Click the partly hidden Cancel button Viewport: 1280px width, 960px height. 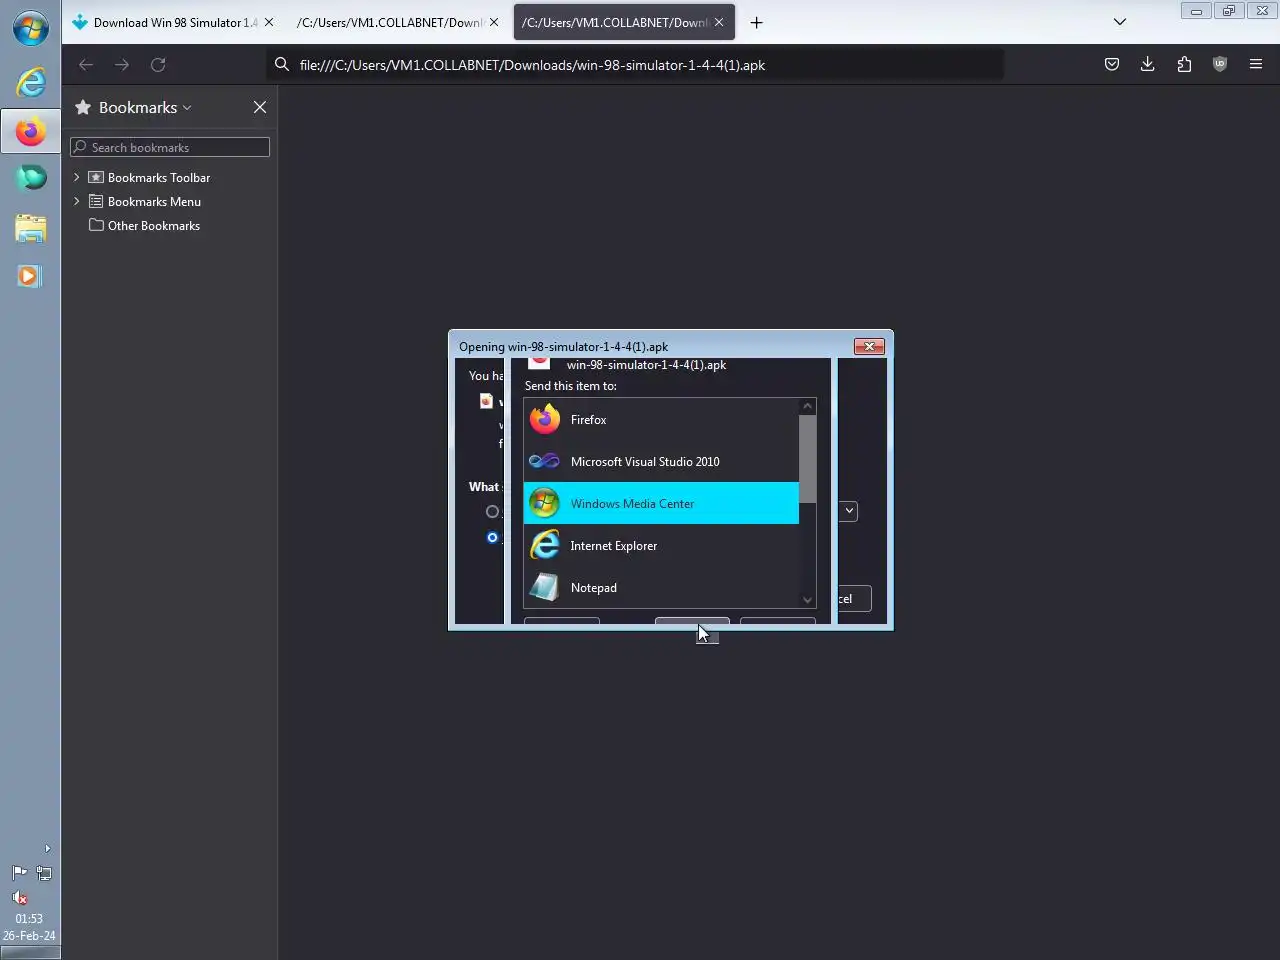click(x=853, y=599)
